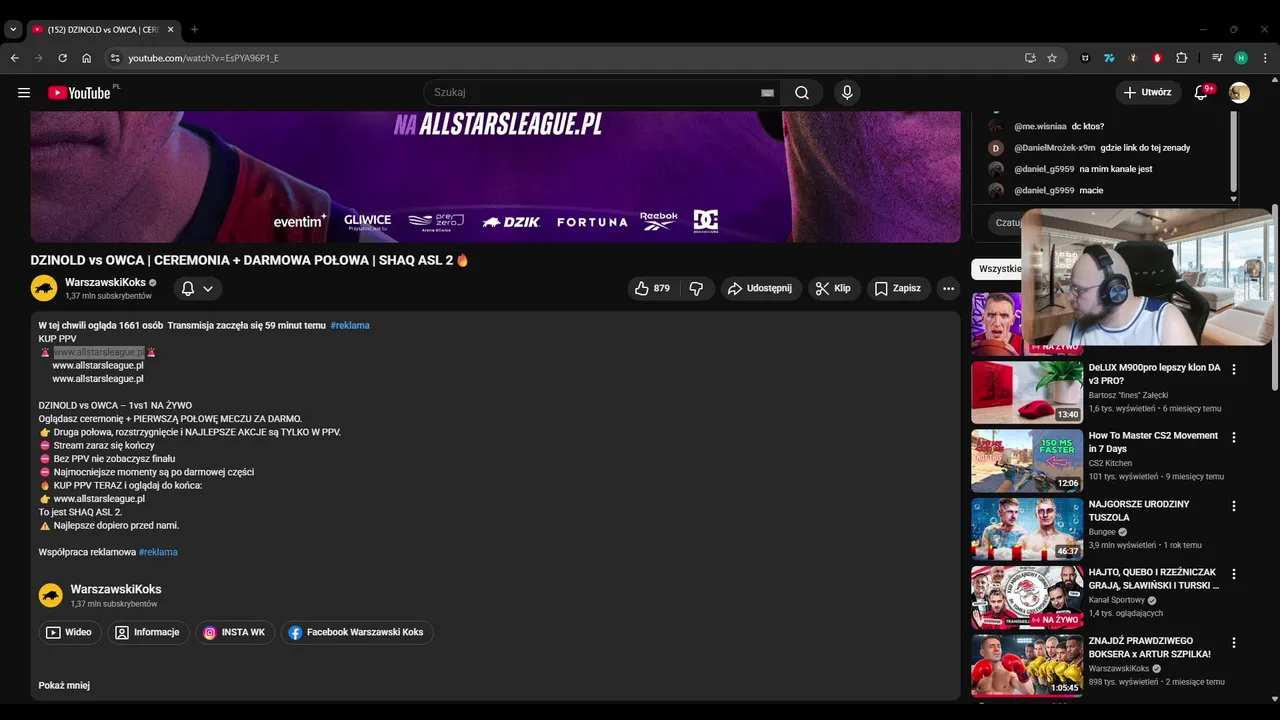Open YouTube notifications bell
Viewport: 1280px width, 720px height.
[1201, 93]
